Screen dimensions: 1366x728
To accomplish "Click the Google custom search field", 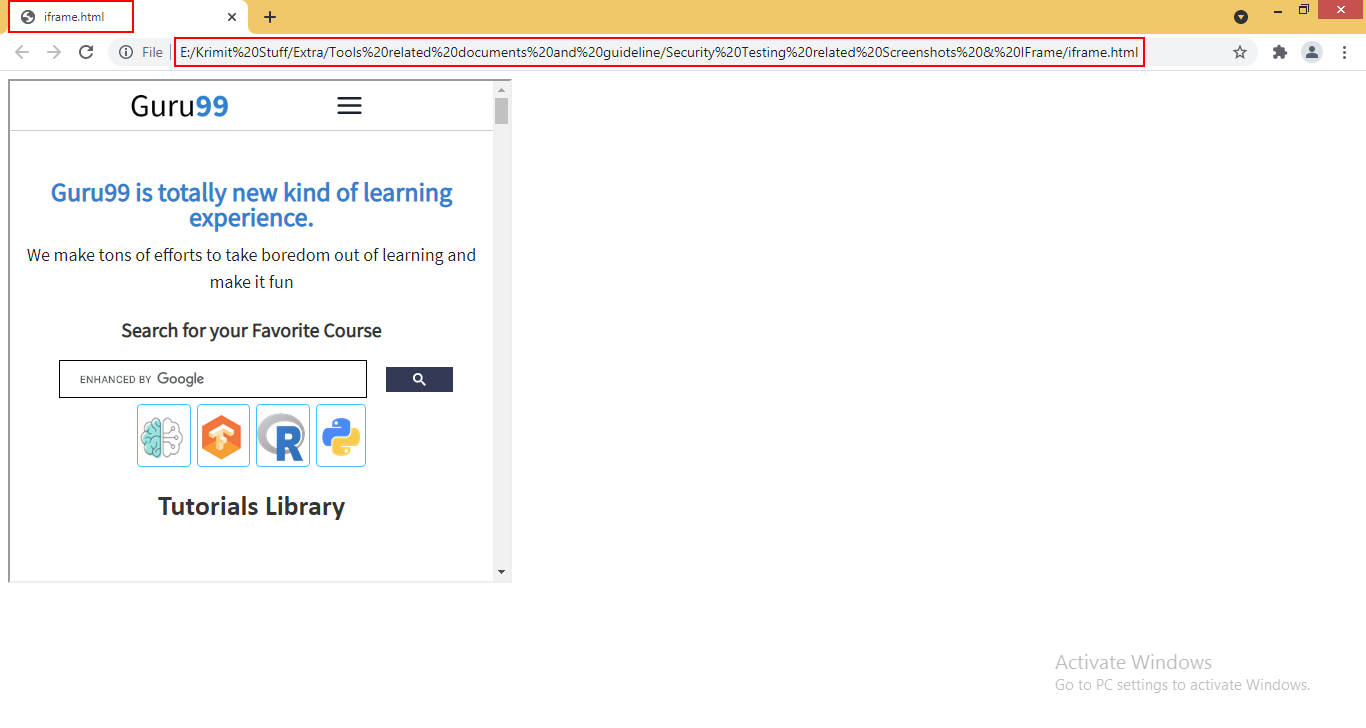I will click(213, 379).
